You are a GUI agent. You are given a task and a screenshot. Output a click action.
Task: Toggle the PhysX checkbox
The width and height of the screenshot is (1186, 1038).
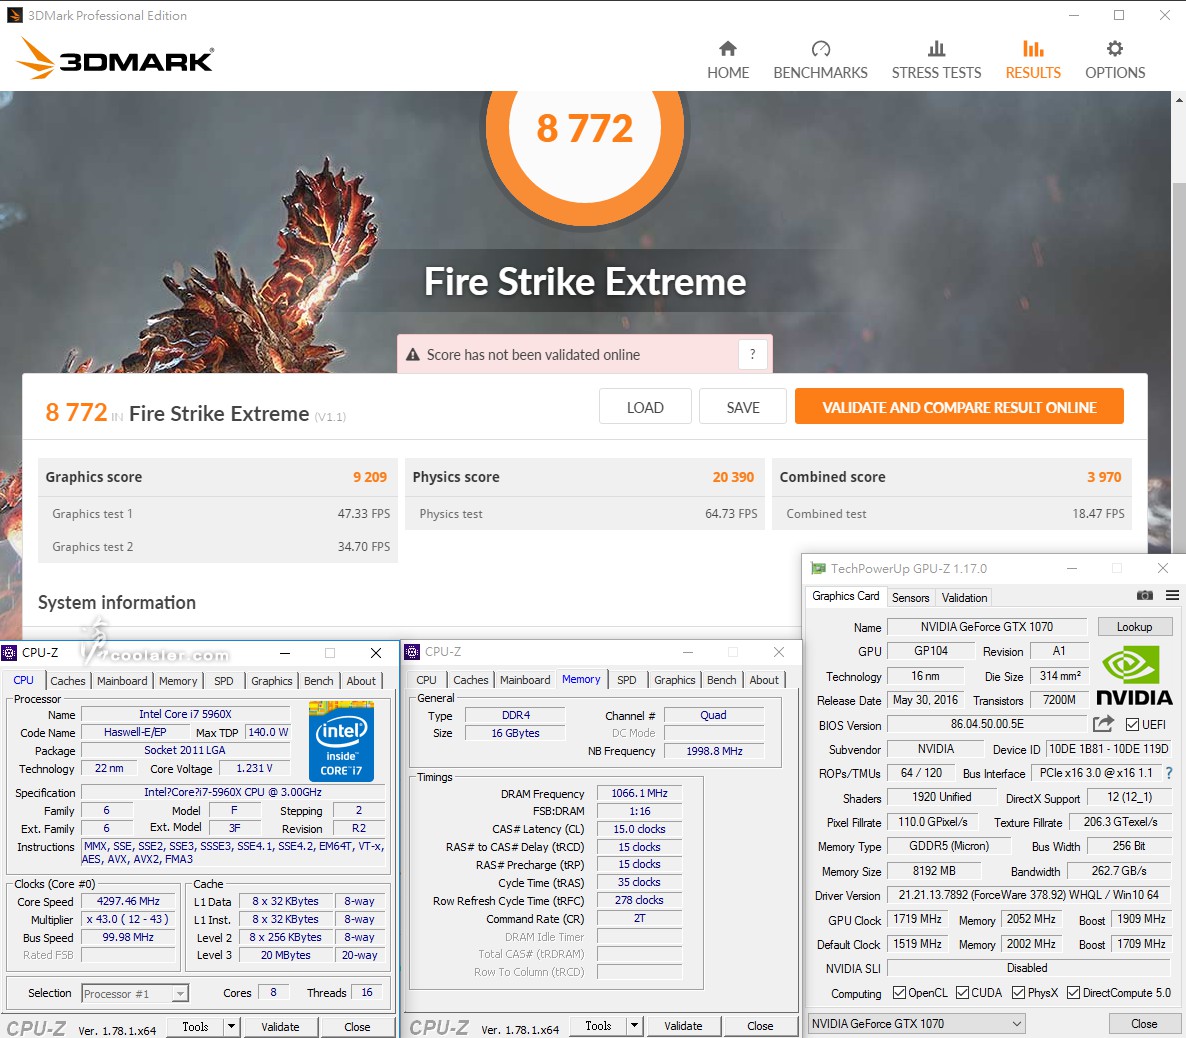click(x=1018, y=993)
